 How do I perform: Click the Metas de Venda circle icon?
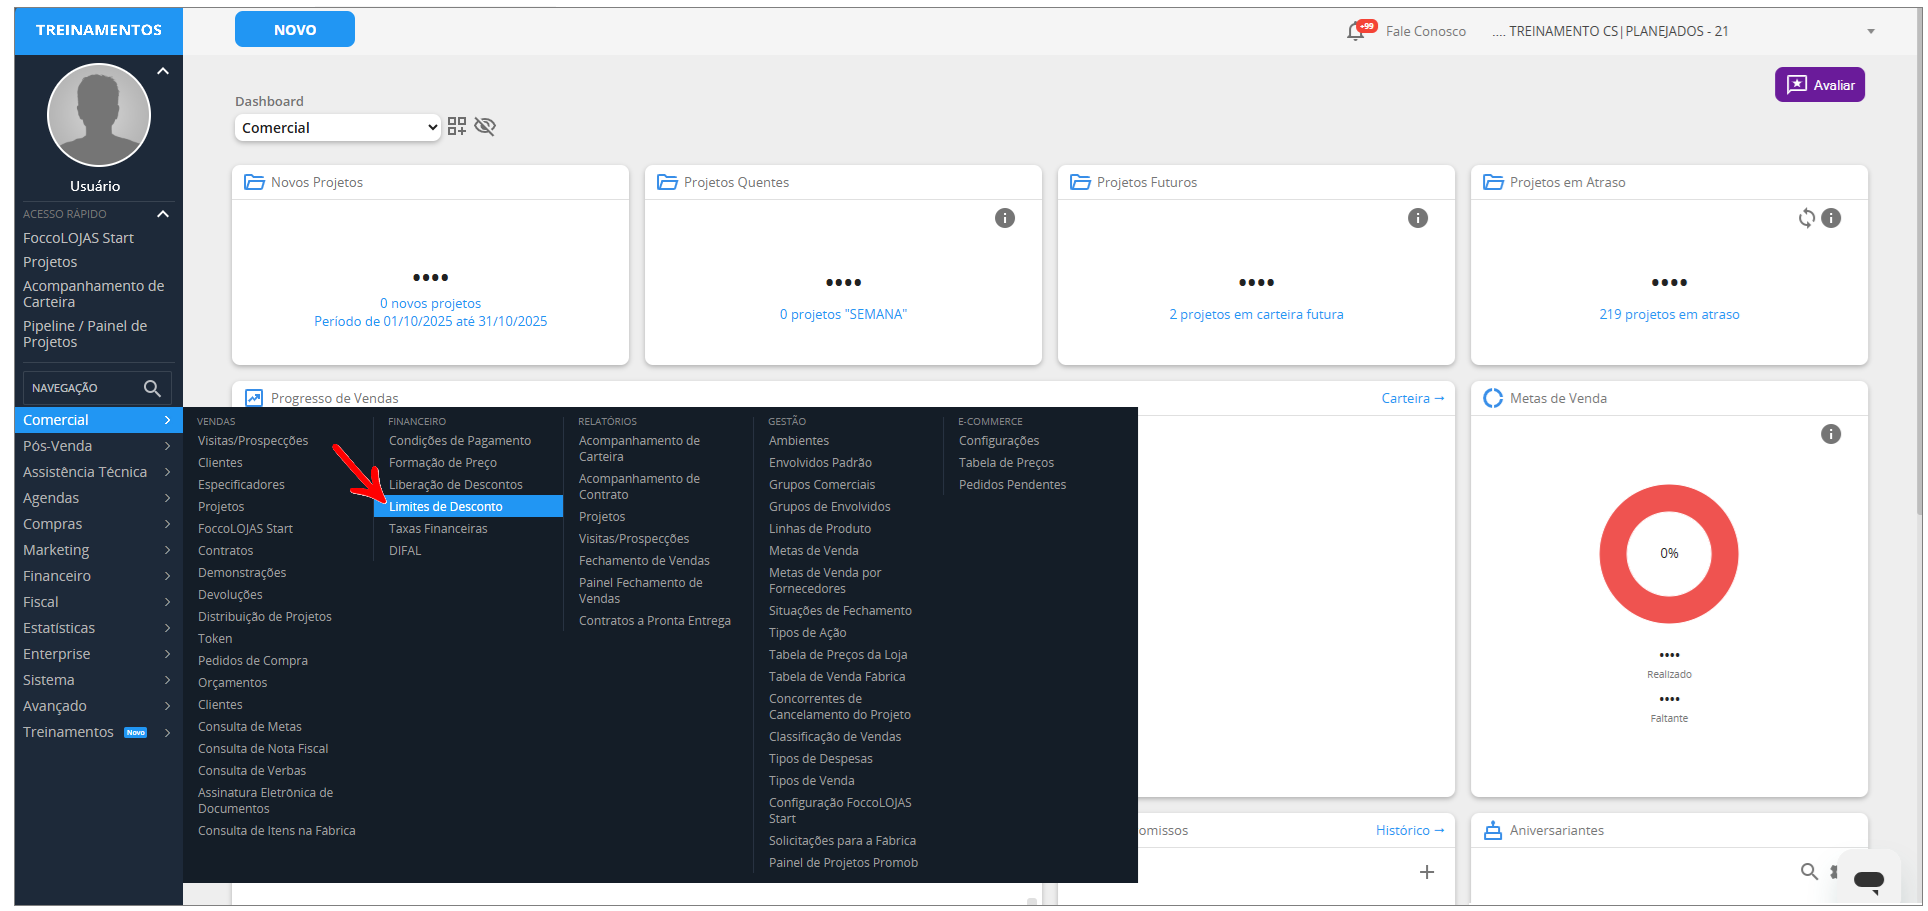pyautogui.click(x=1493, y=398)
